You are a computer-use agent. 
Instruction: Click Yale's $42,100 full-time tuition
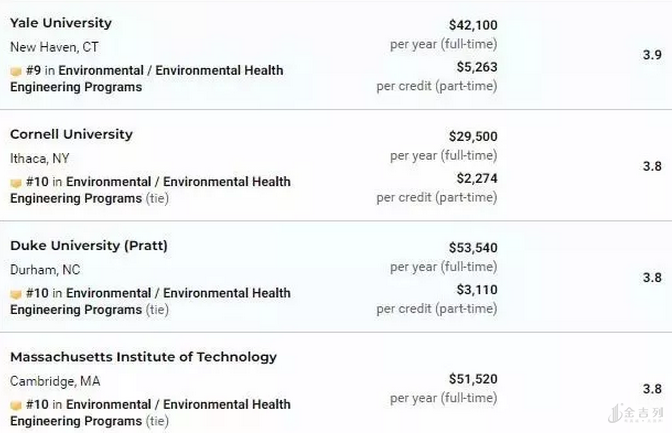(473, 25)
